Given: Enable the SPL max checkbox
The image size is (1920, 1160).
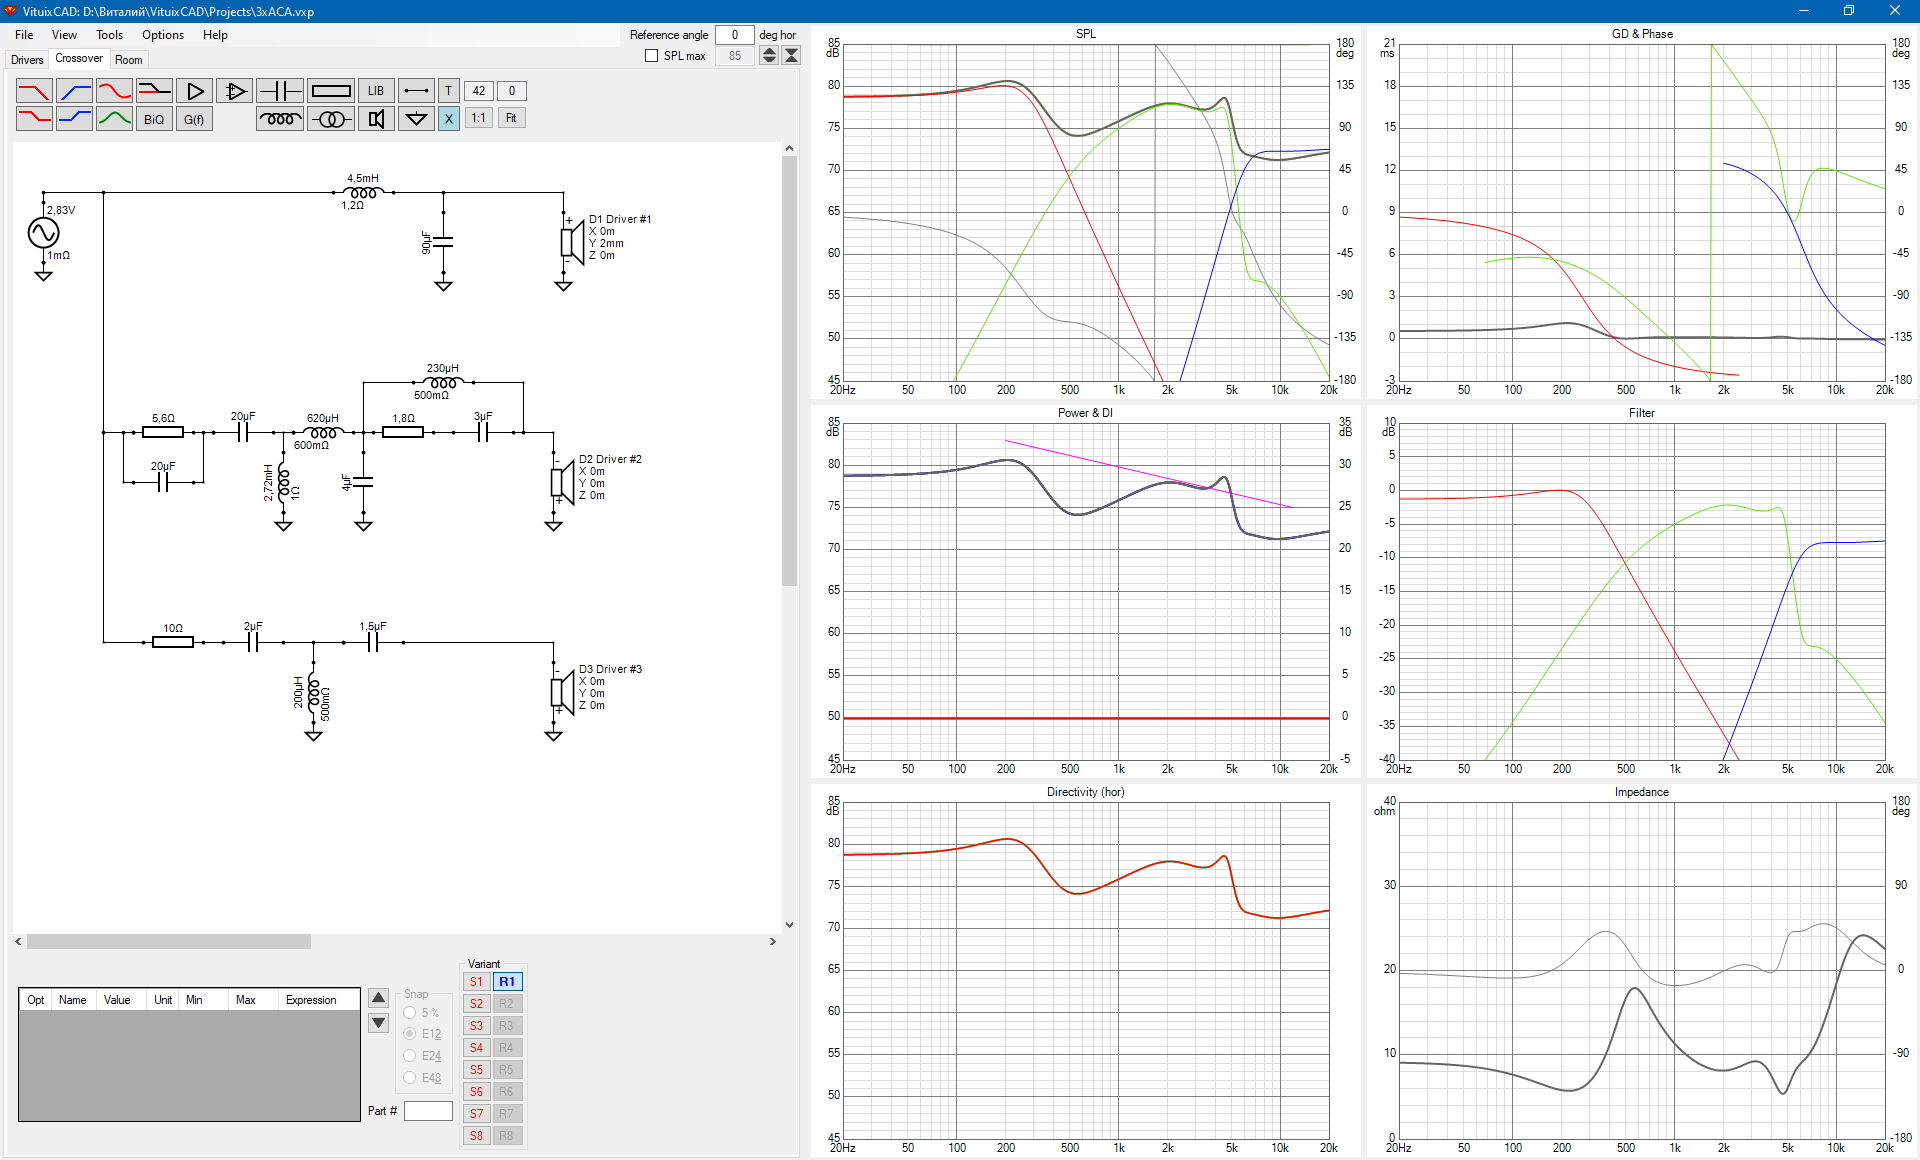Looking at the screenshot, I should [x=652, y=56].
